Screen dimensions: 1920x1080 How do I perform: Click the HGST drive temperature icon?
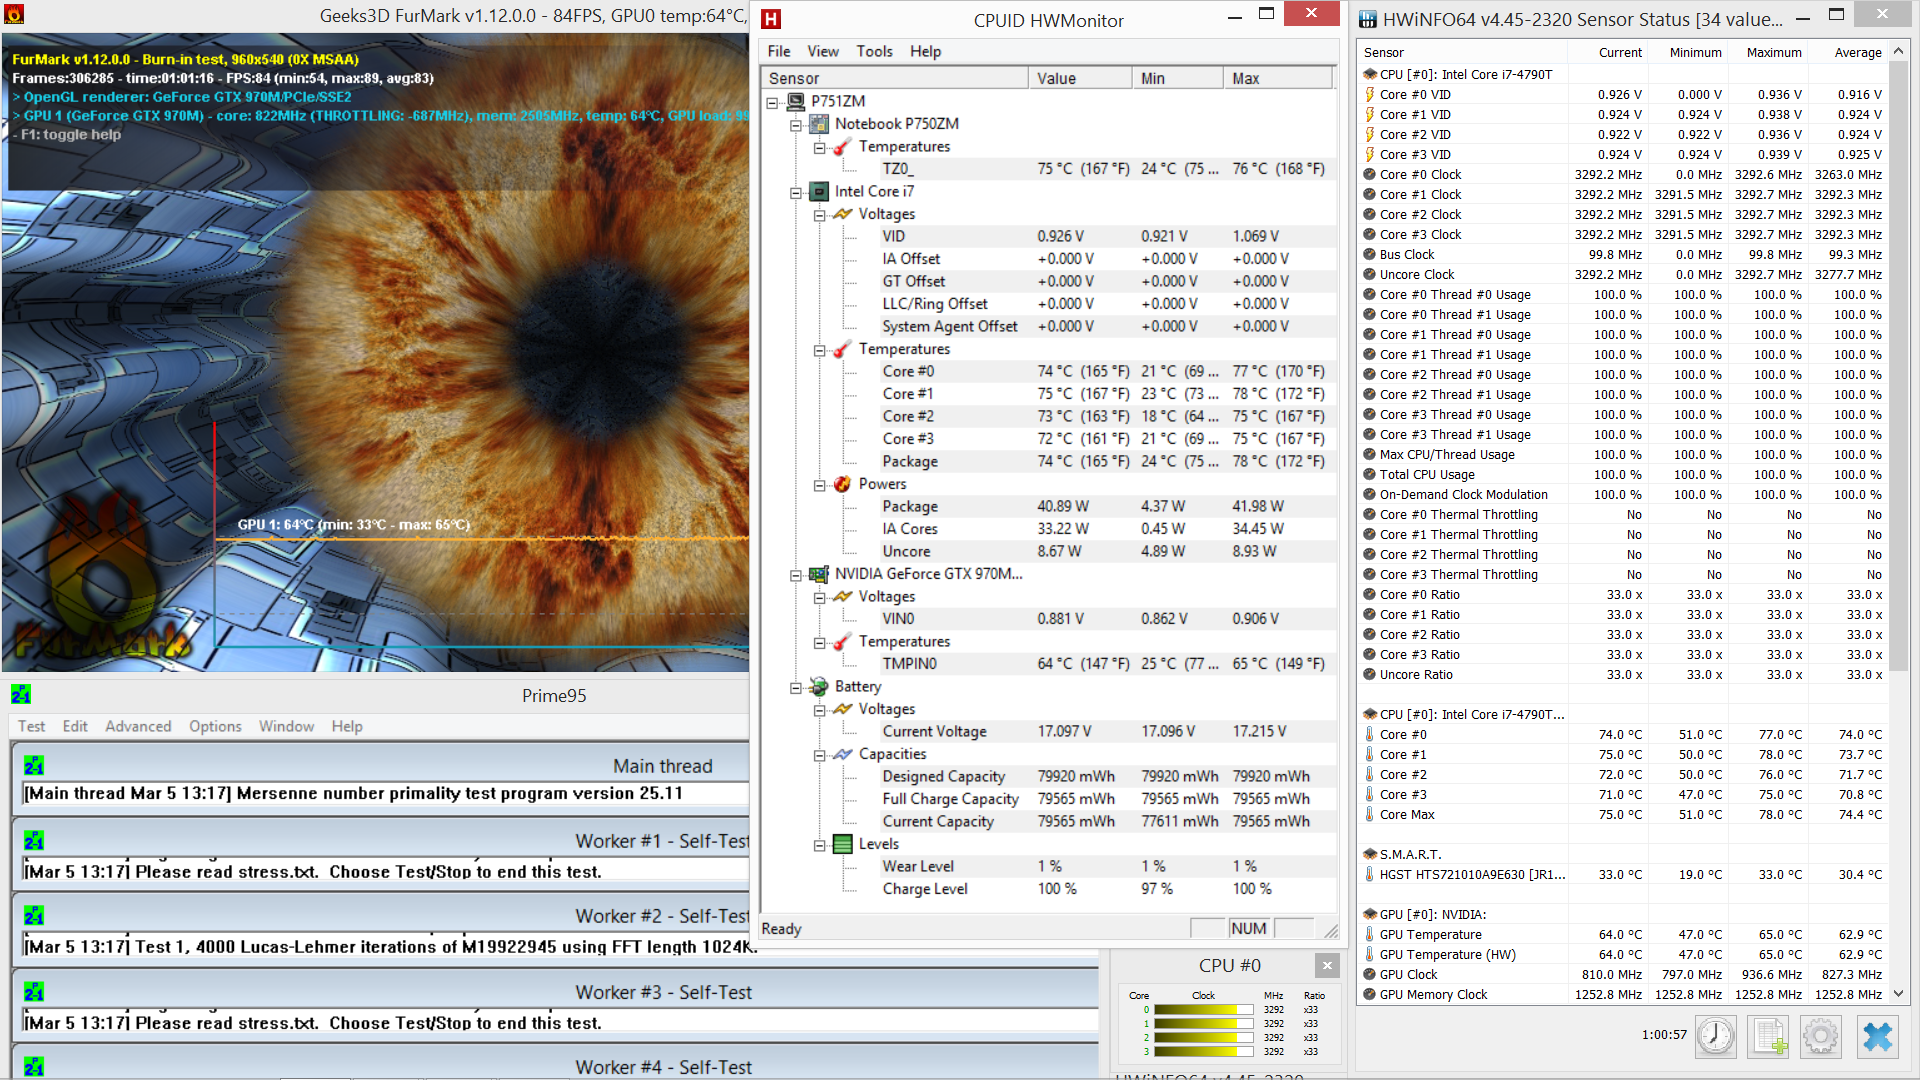pyautogui.click(x=1369, y=874)
